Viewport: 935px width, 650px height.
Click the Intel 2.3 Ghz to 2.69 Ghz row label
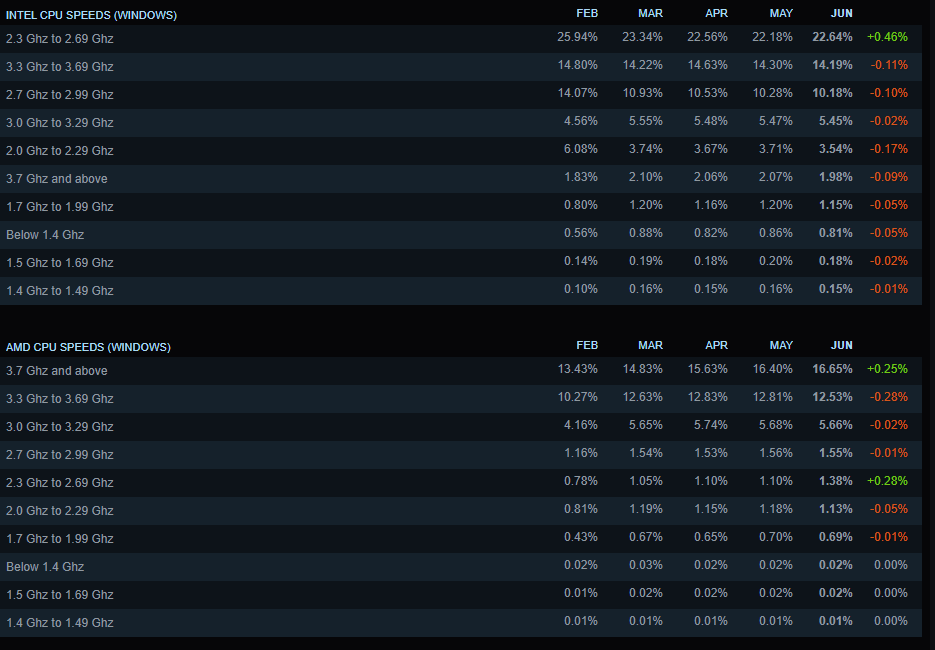coord(60,39)
